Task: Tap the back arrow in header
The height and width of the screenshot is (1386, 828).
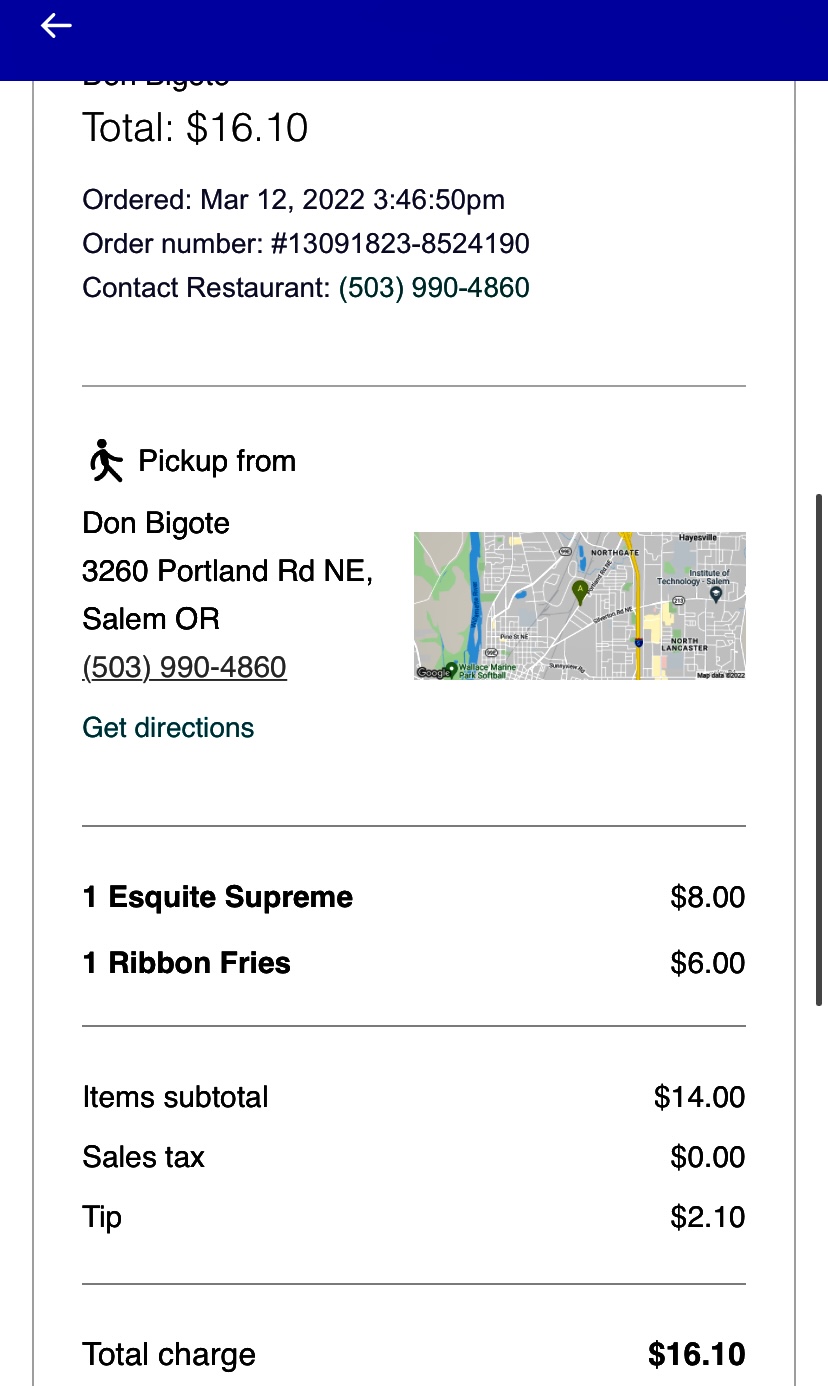Action: pos(56,27)
